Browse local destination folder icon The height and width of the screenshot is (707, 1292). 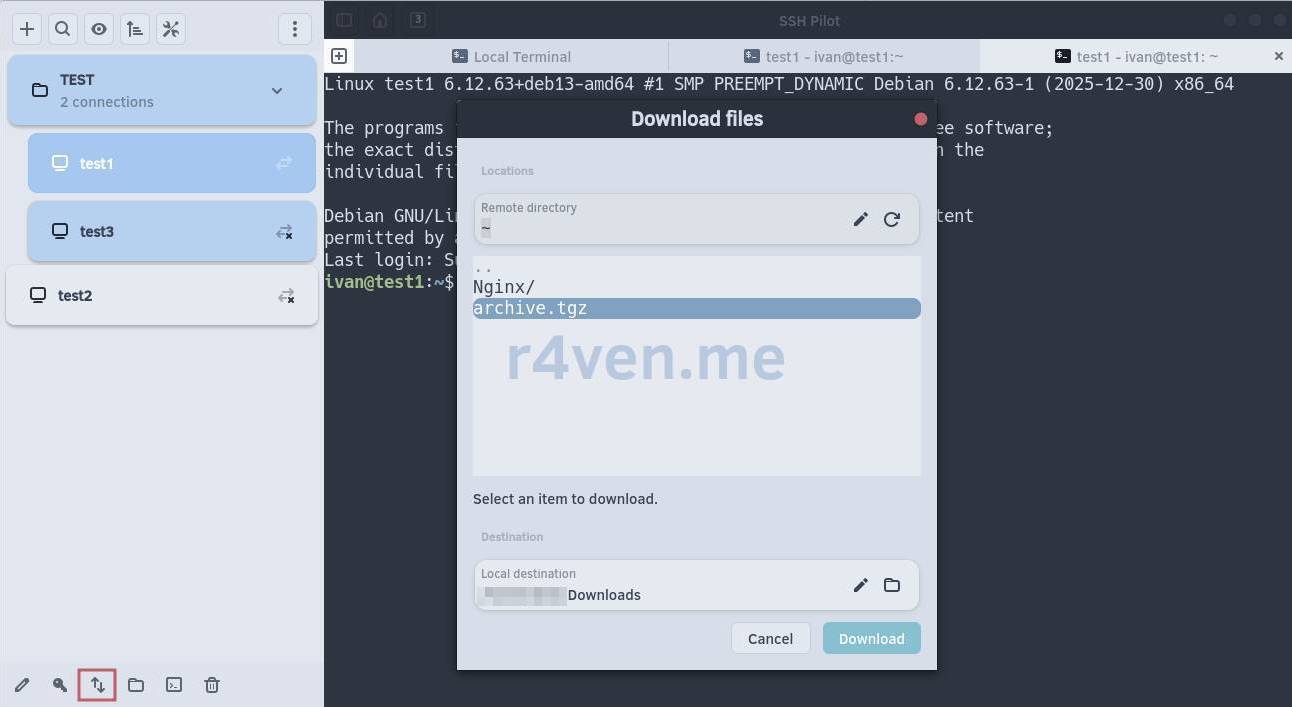tap(892, 585)
